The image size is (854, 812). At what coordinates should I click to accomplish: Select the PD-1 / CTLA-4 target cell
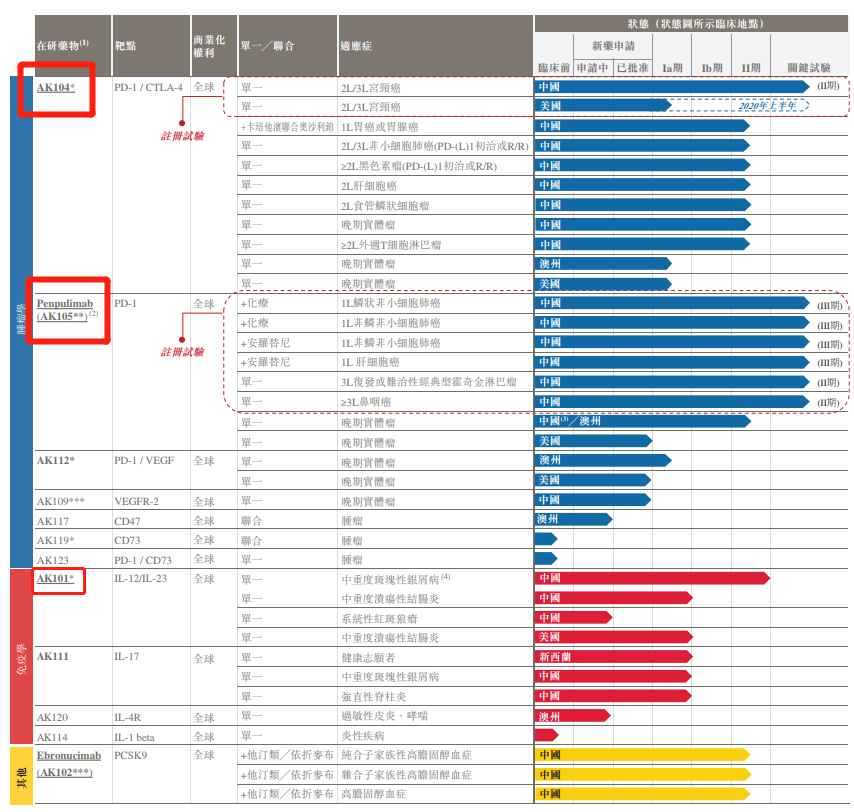point(148,87)
